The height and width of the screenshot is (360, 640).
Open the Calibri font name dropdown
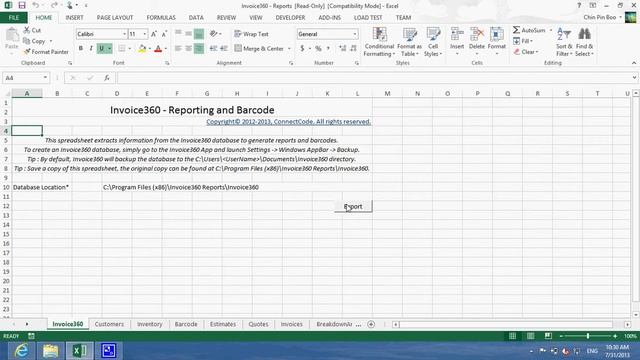click(124, 34)
